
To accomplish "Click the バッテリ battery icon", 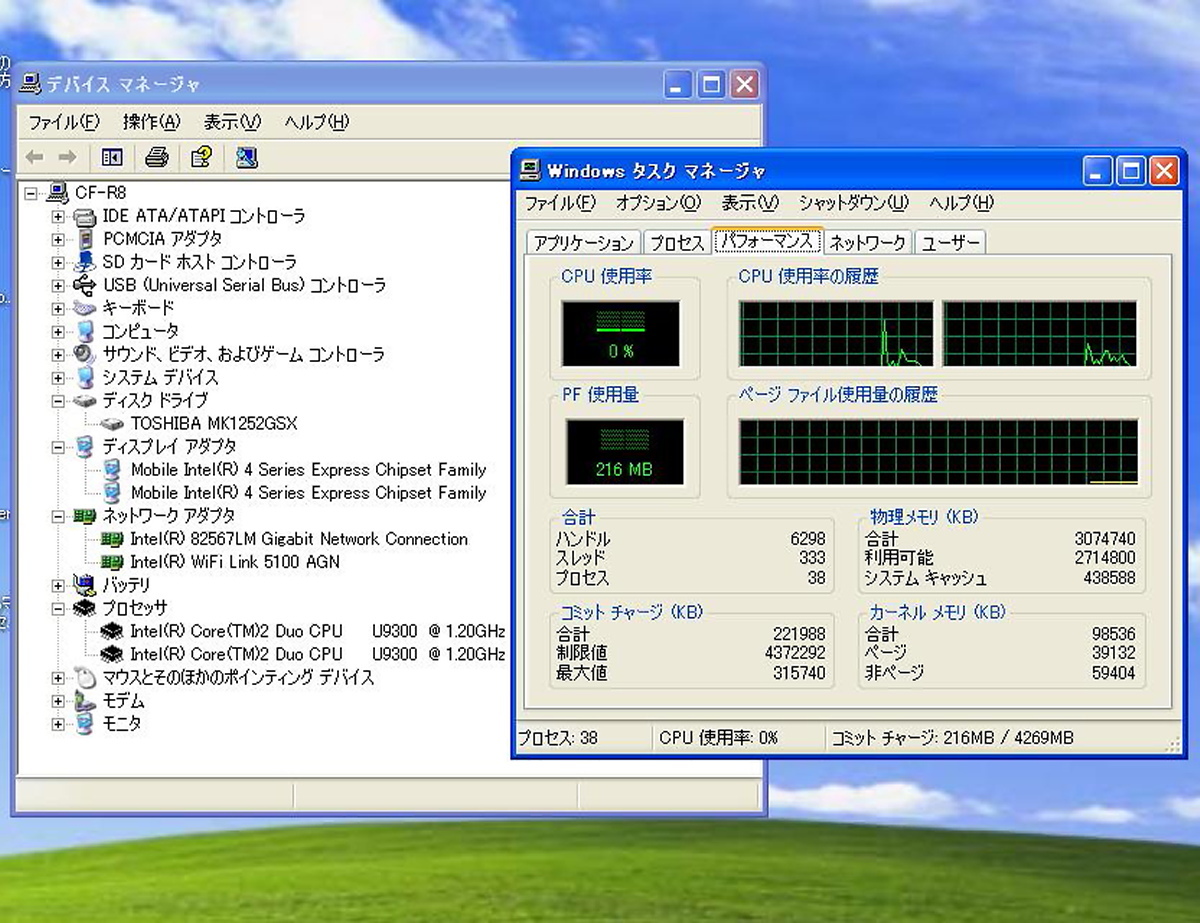I will point(86,585).
